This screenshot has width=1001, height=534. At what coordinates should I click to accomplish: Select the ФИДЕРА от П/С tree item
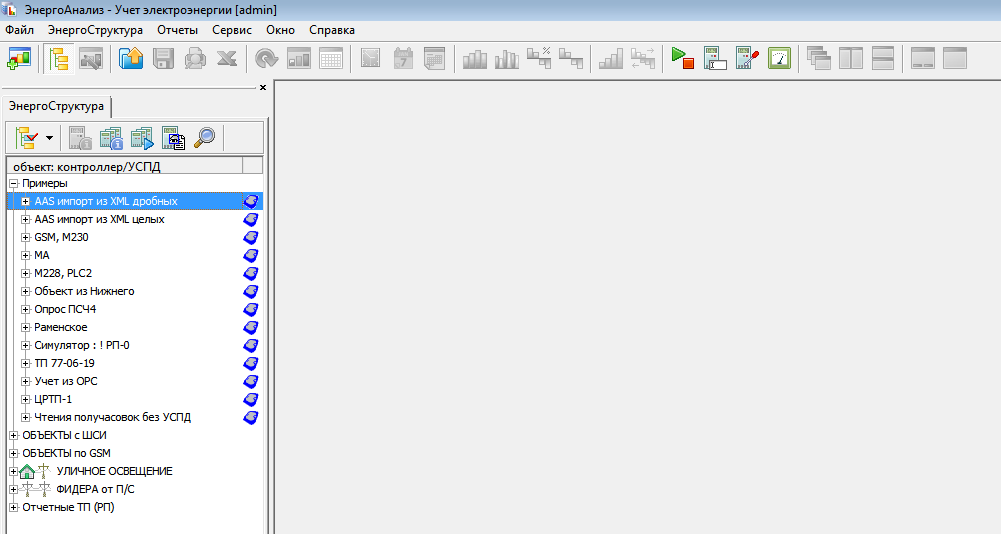coord(95,489)
